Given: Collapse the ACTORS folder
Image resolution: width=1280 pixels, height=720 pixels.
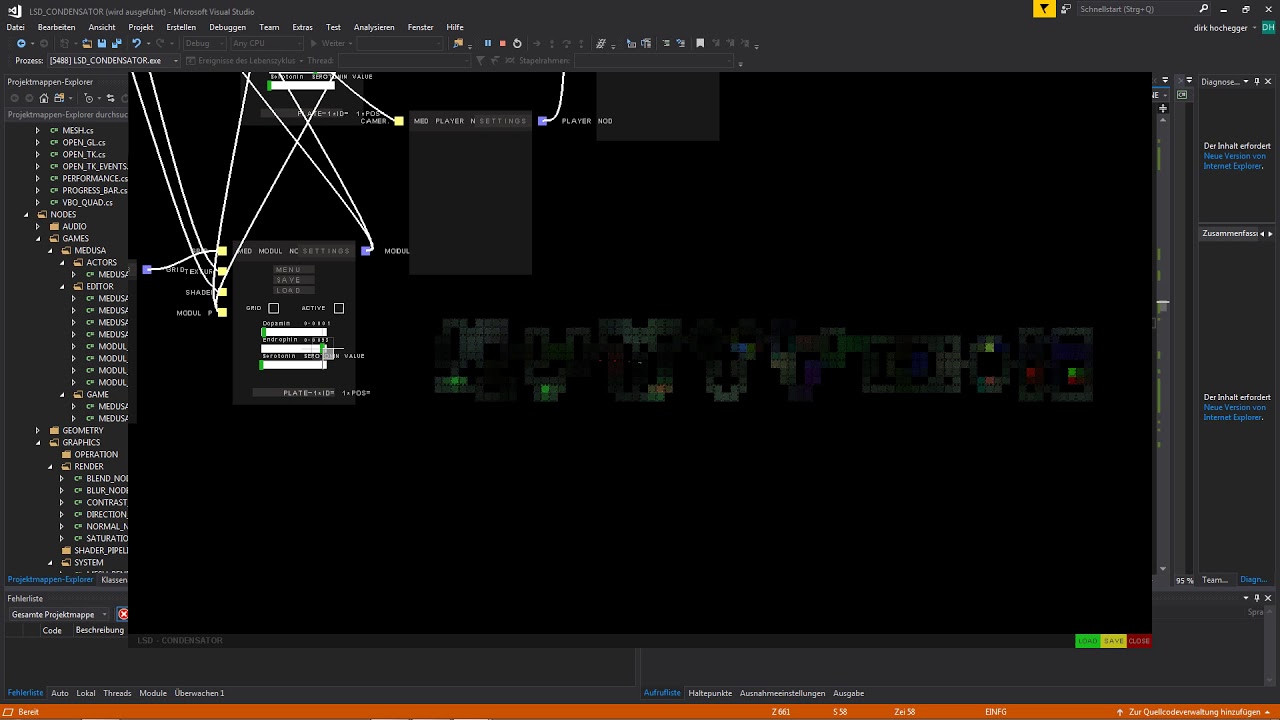Looking at the screenshot, I should click(x=63, y=263).
